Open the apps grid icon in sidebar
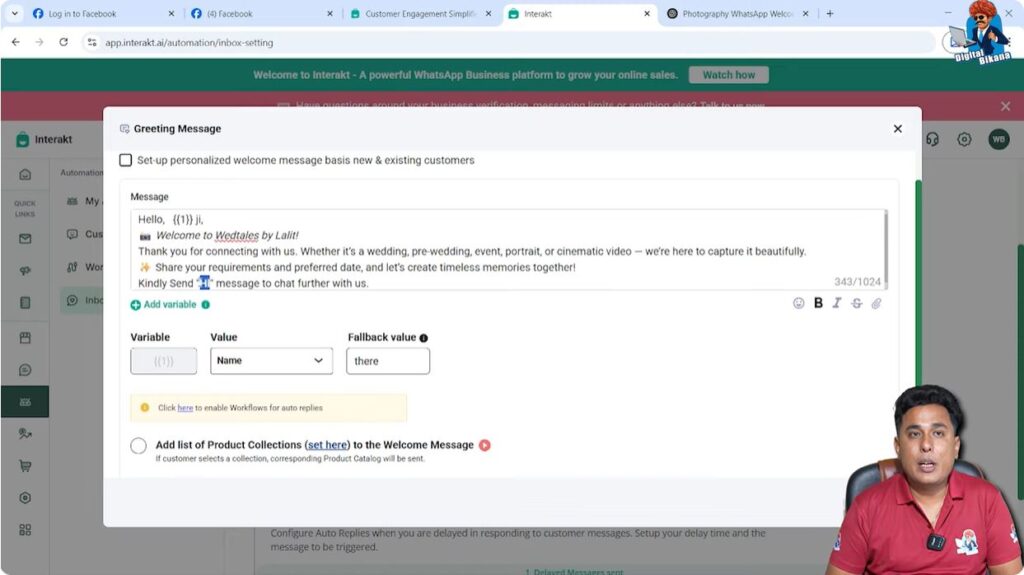 [25, 530]
